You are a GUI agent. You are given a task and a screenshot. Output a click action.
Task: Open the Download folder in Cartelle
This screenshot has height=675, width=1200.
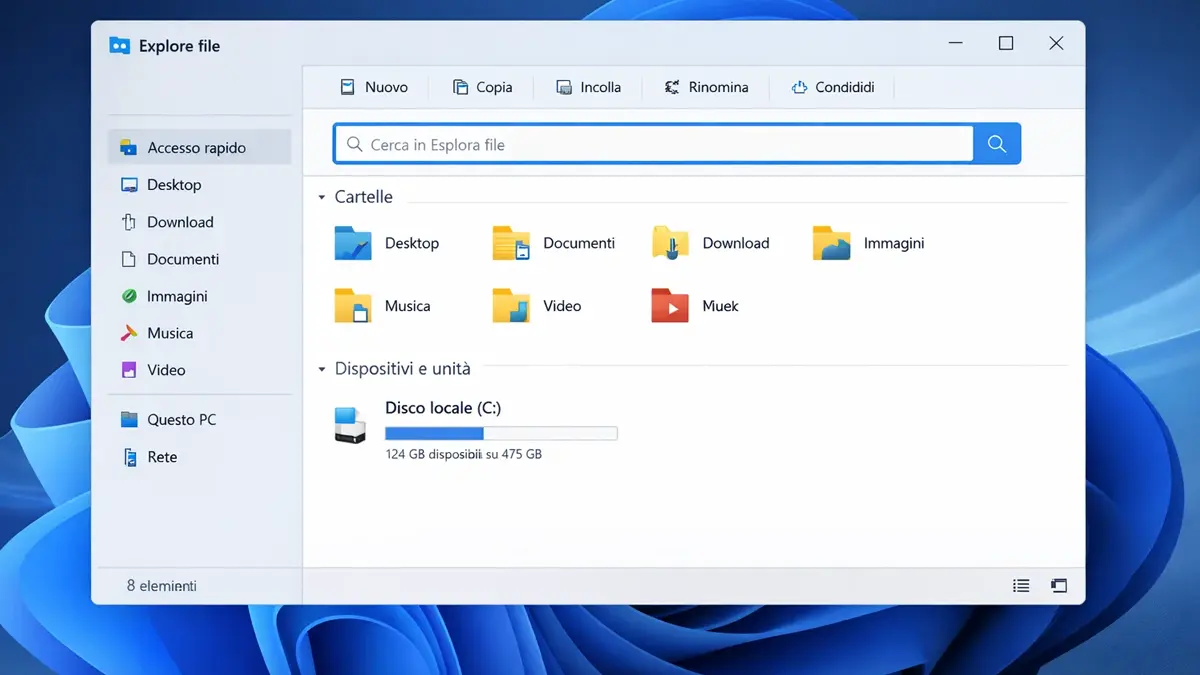click(x=671, y=243)
